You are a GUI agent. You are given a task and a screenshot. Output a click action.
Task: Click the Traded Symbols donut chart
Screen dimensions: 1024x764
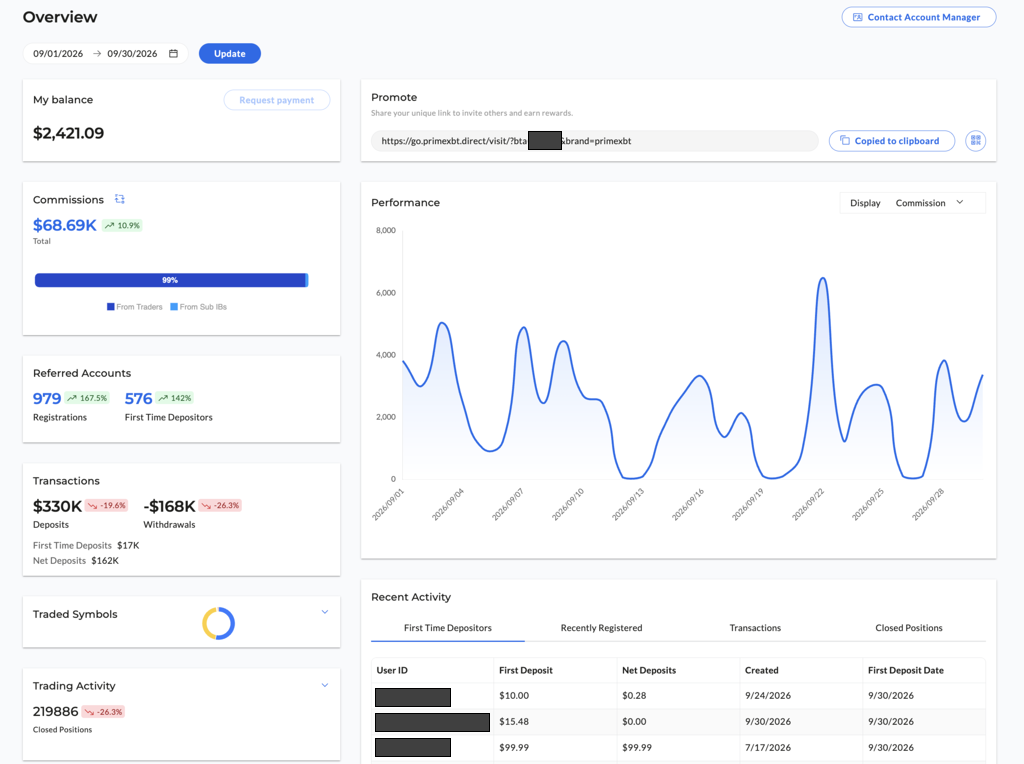click(218, 623)
